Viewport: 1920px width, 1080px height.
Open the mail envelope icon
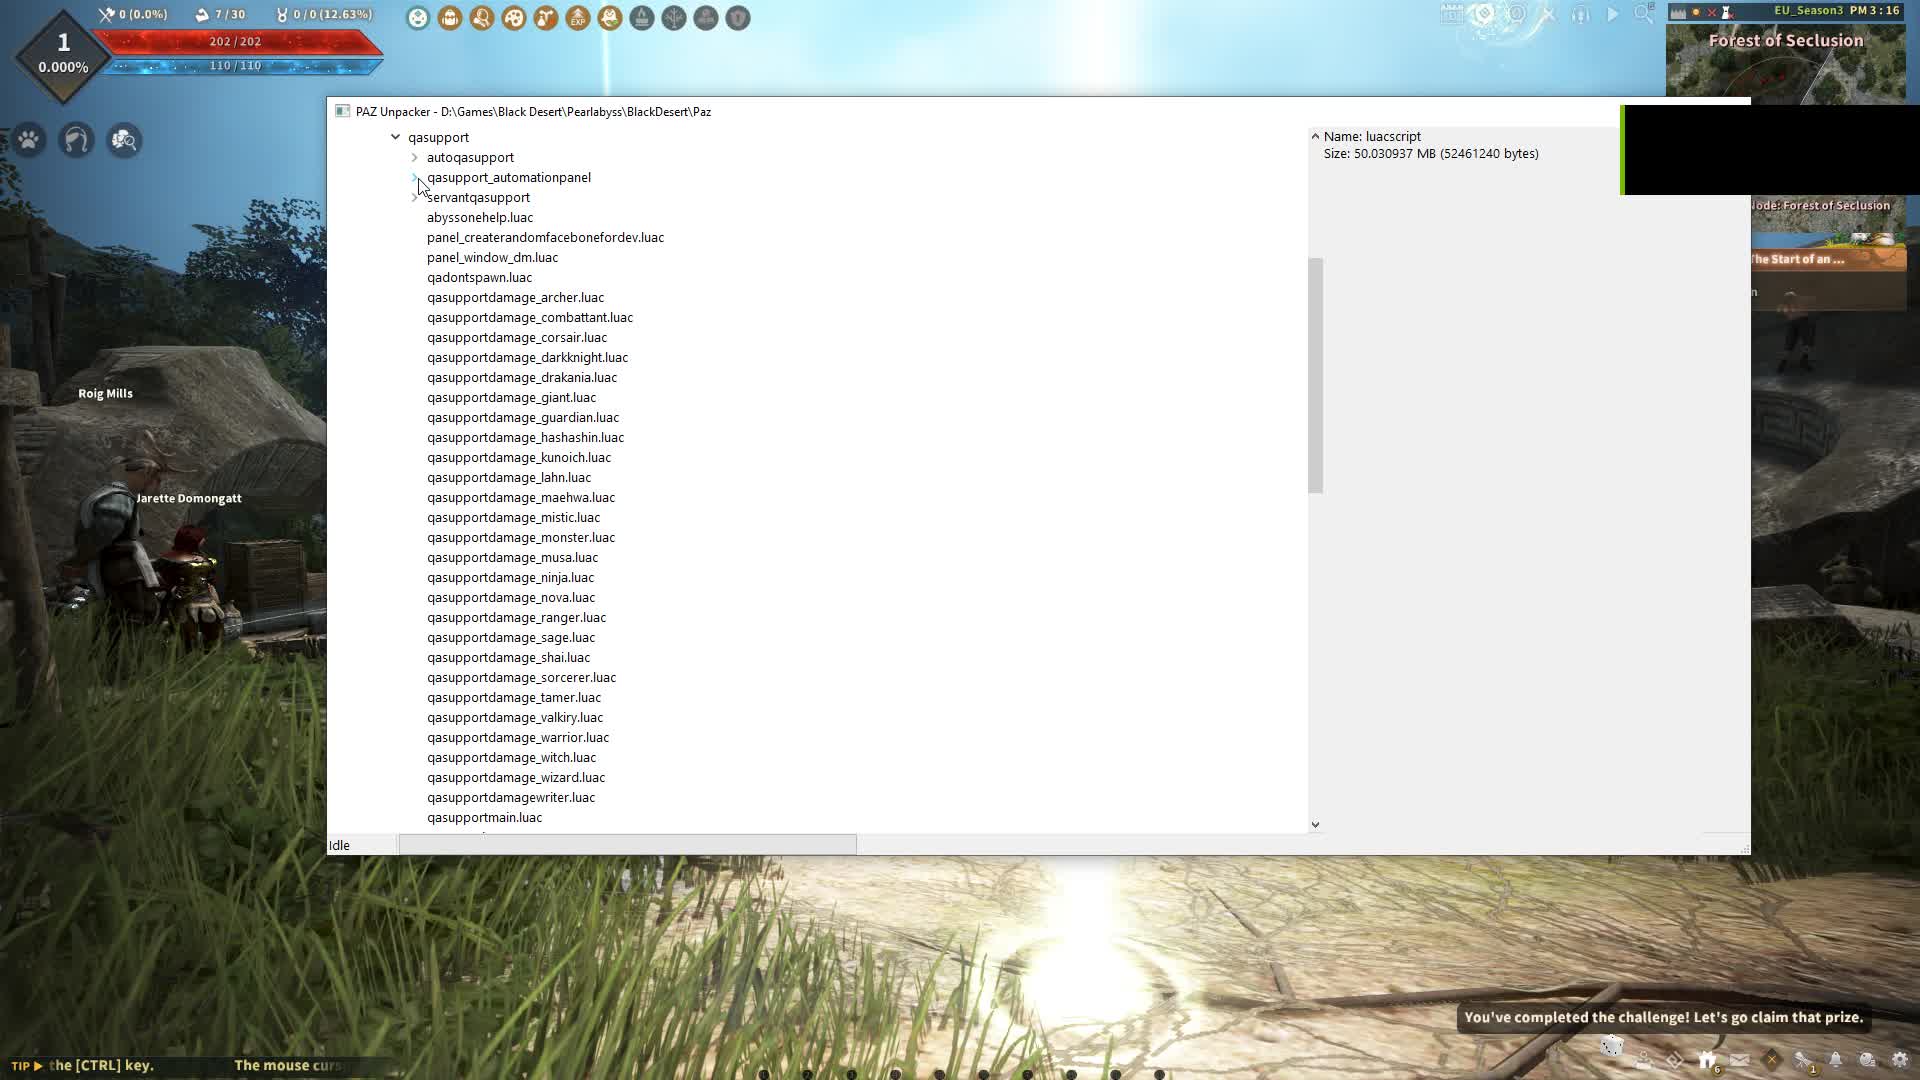(x=1740, y=1060)
